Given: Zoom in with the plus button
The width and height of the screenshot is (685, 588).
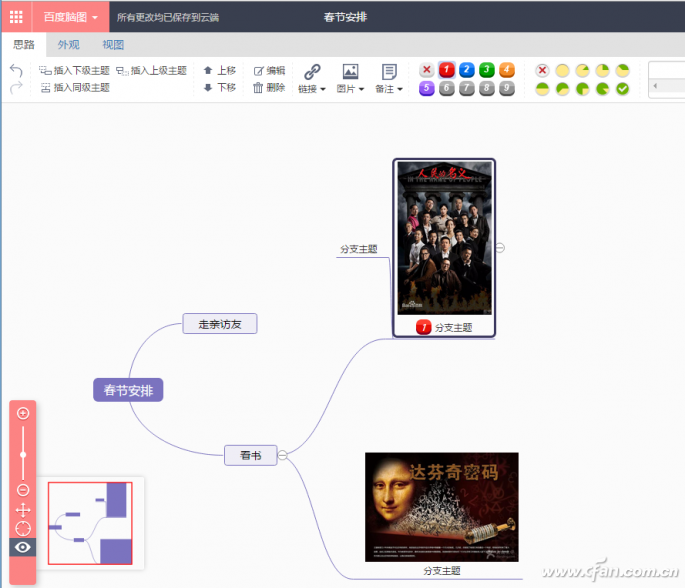Looking at the screenshot, I should tap(23, 413).
